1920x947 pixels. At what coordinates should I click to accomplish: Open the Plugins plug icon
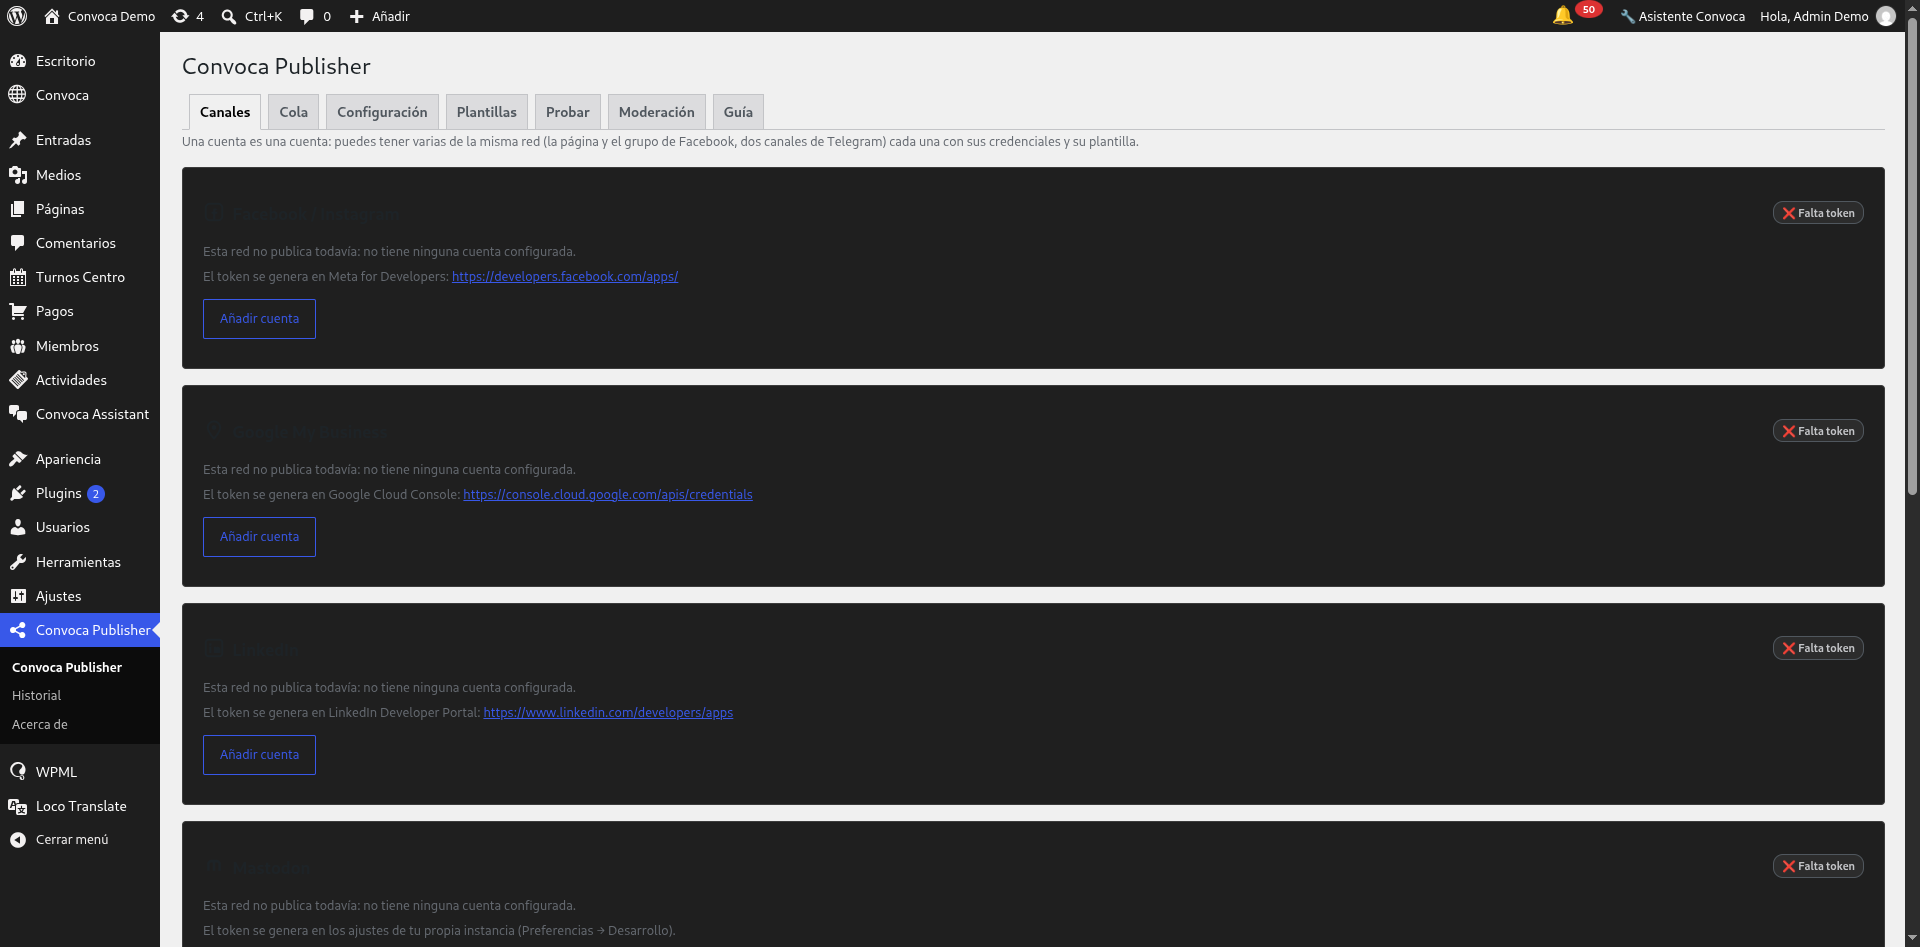[x=18, y=493]
